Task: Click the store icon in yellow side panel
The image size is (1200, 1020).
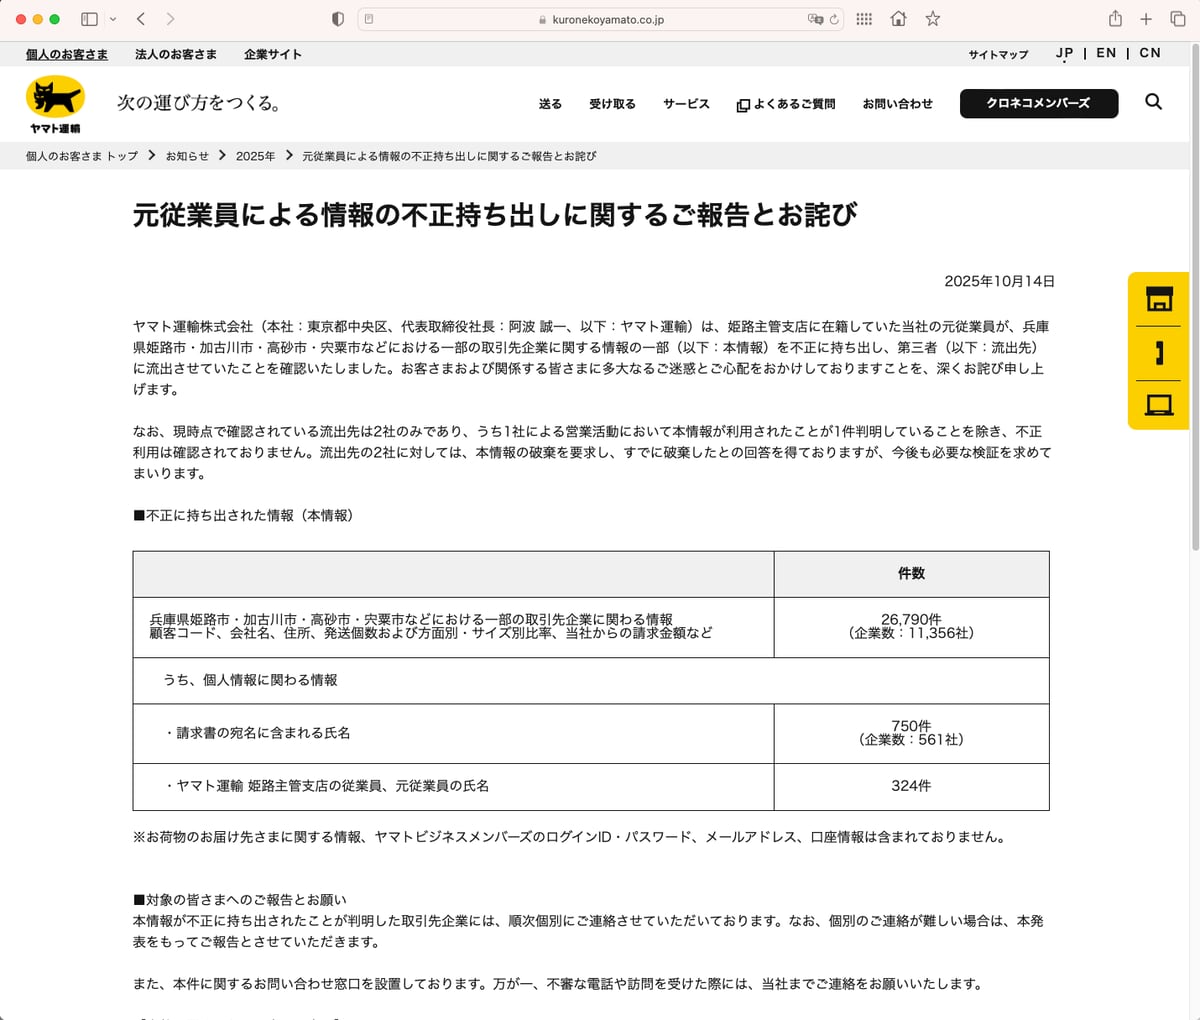Action: point(1159,299)
